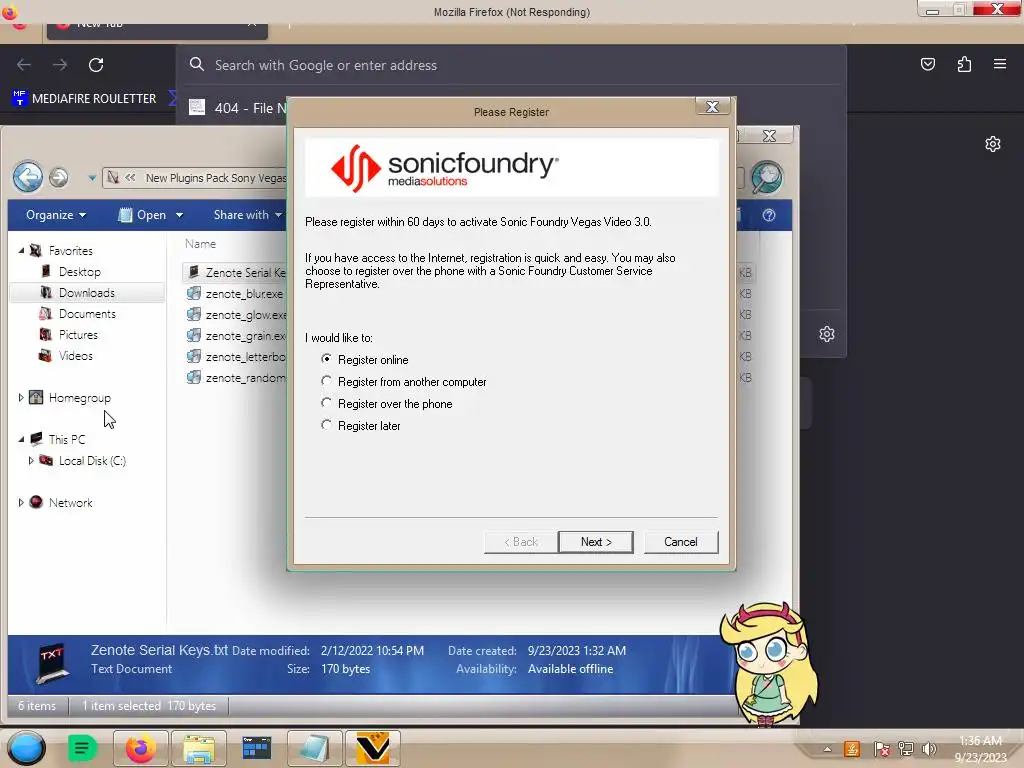This screenshot has width=1024, height=768.
Task: Select the Register online option
Action: pyautogui.click(x=365, y=360)
